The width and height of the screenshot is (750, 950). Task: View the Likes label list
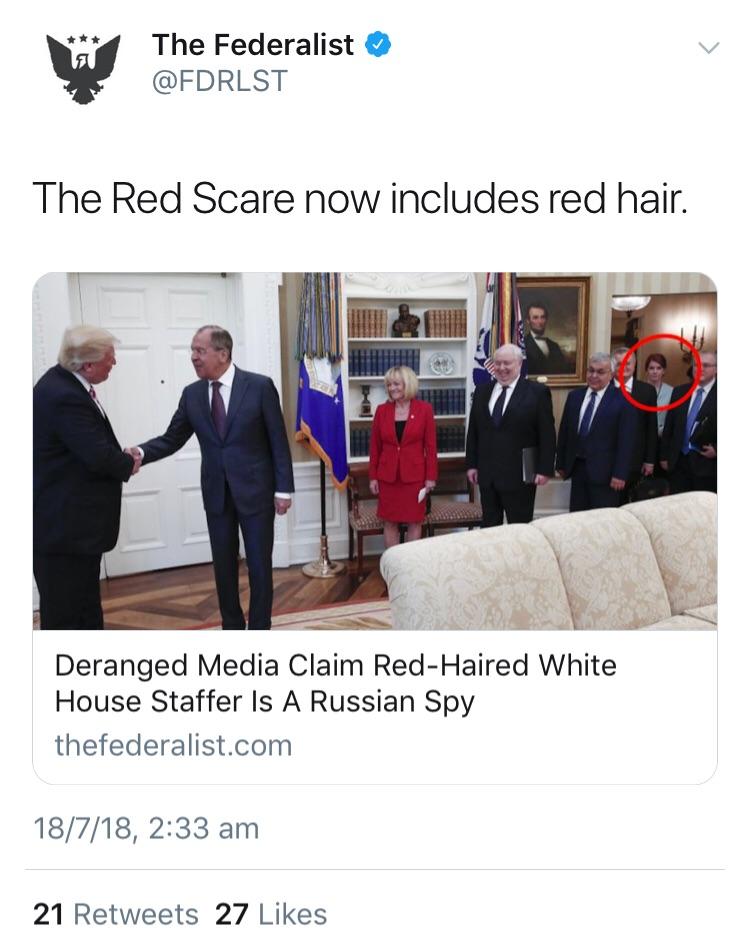(293, 914)
